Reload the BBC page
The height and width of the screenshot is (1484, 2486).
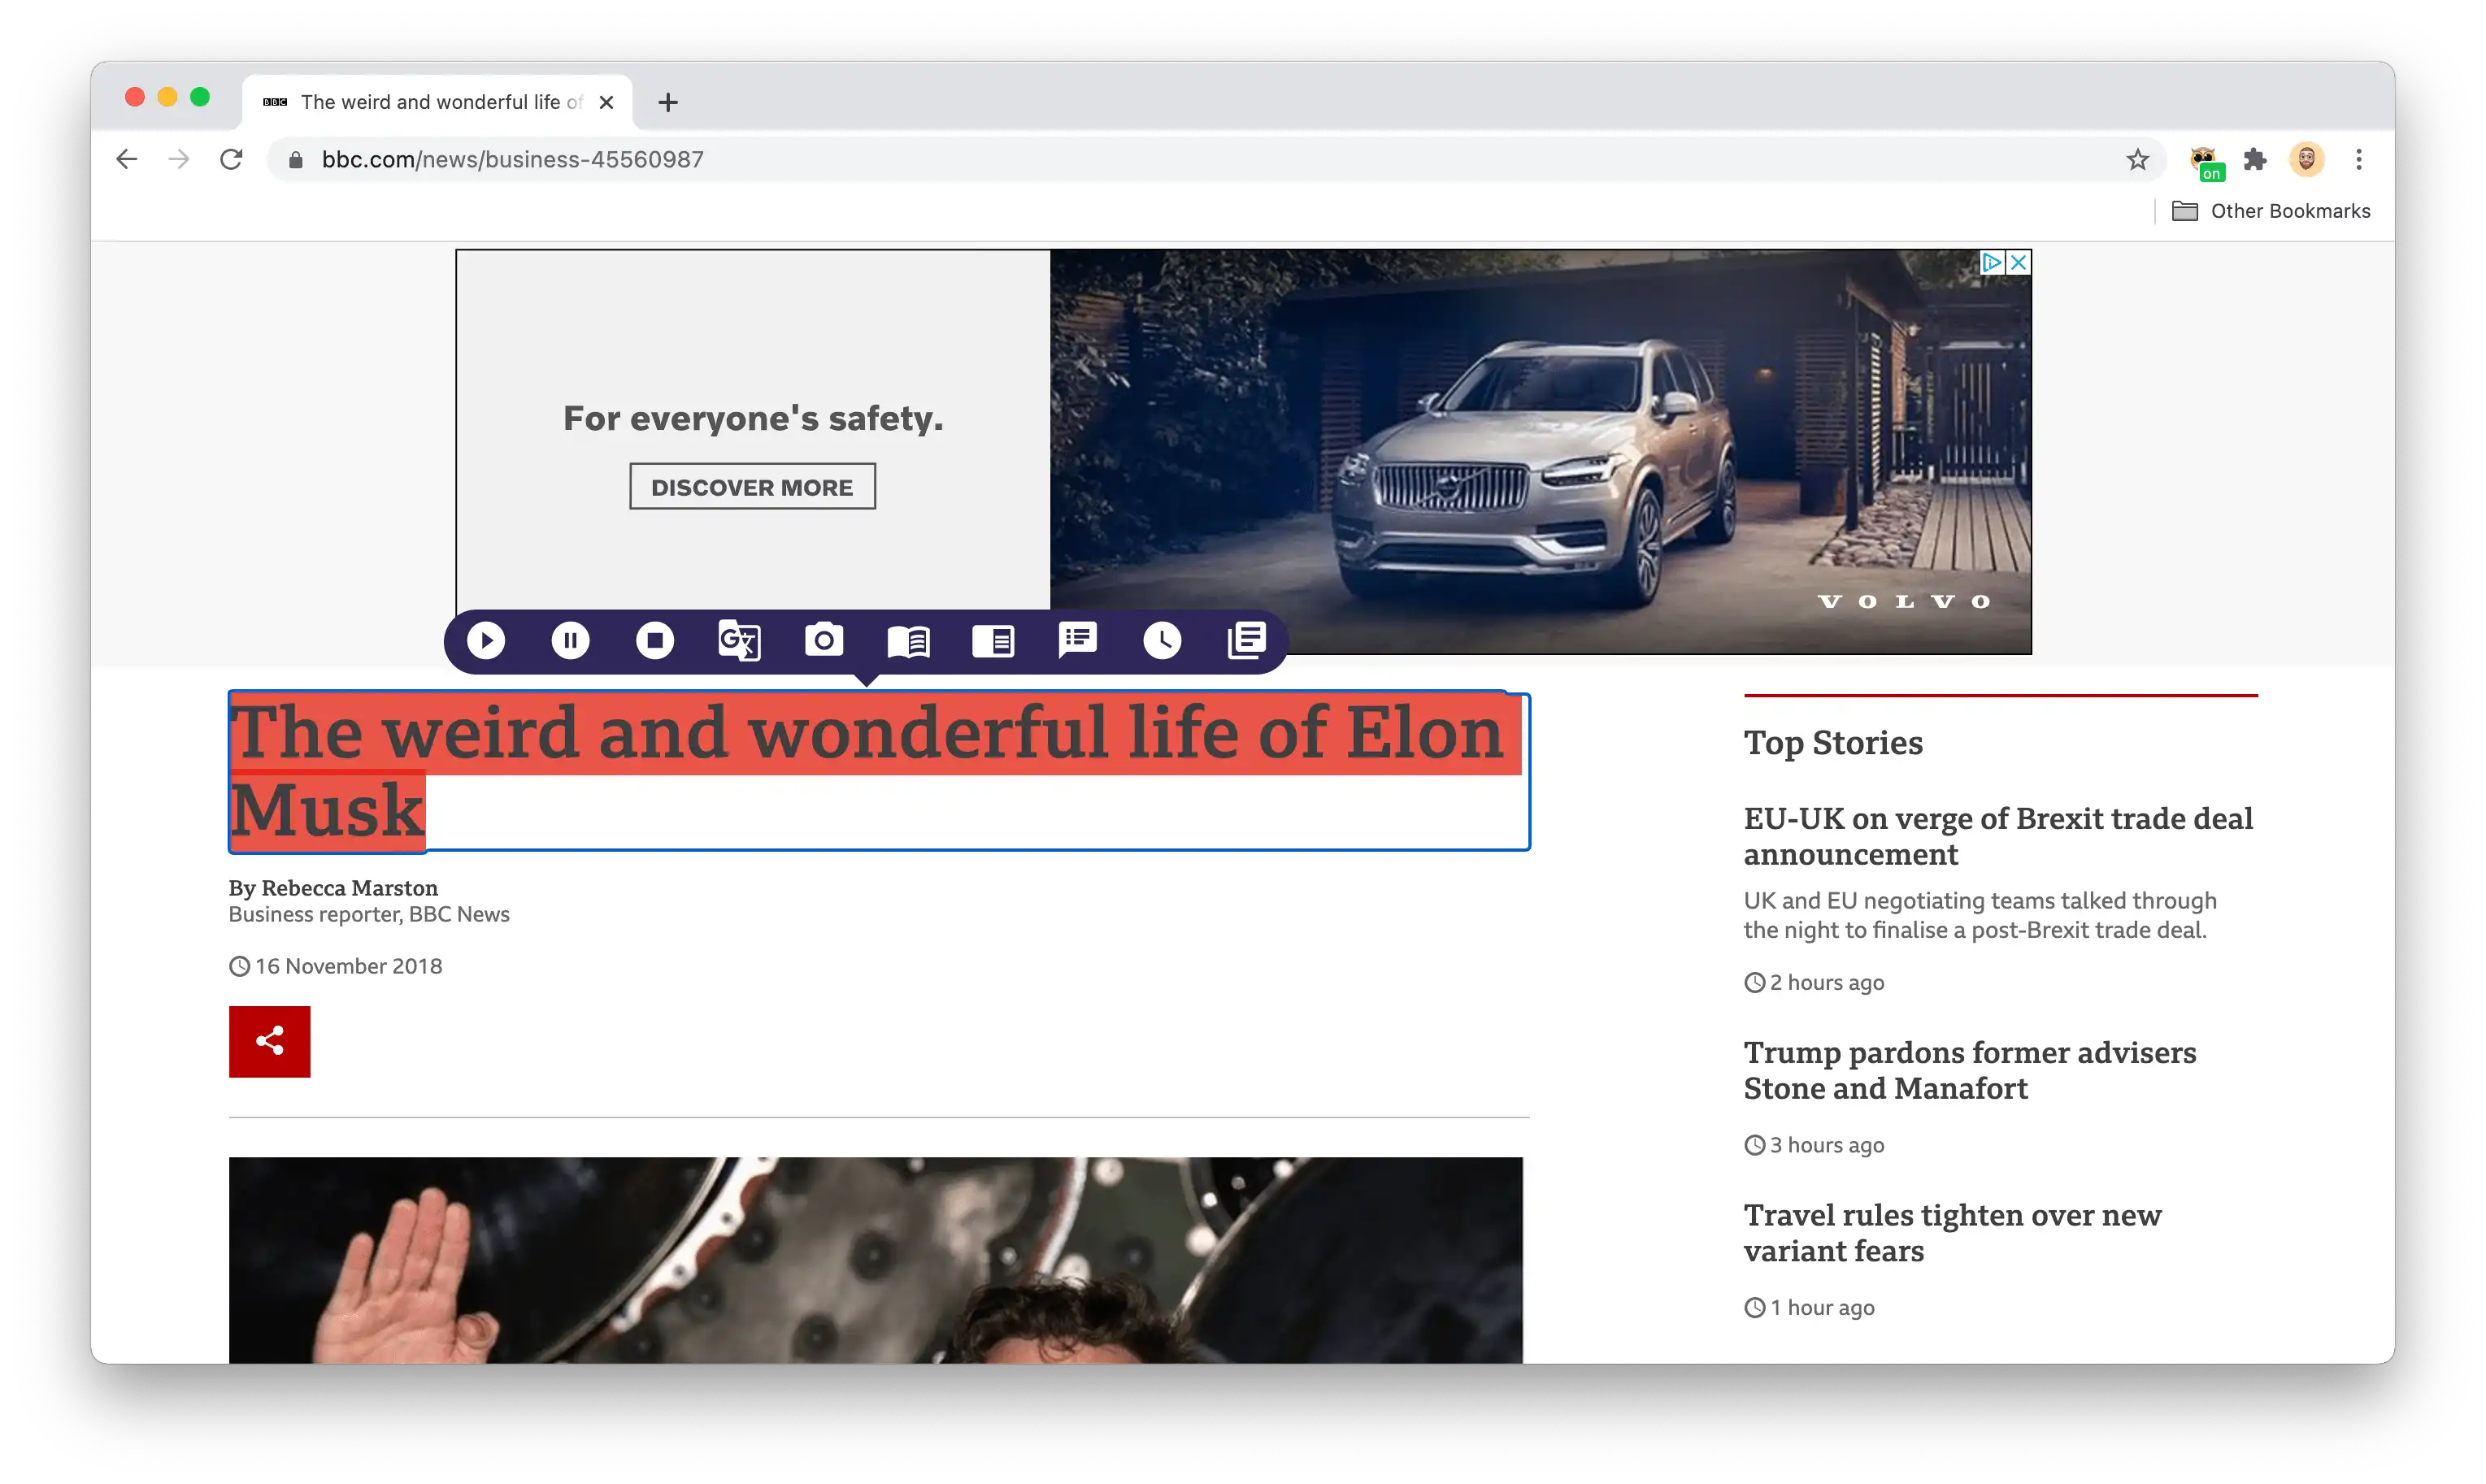tap(231, 159)
